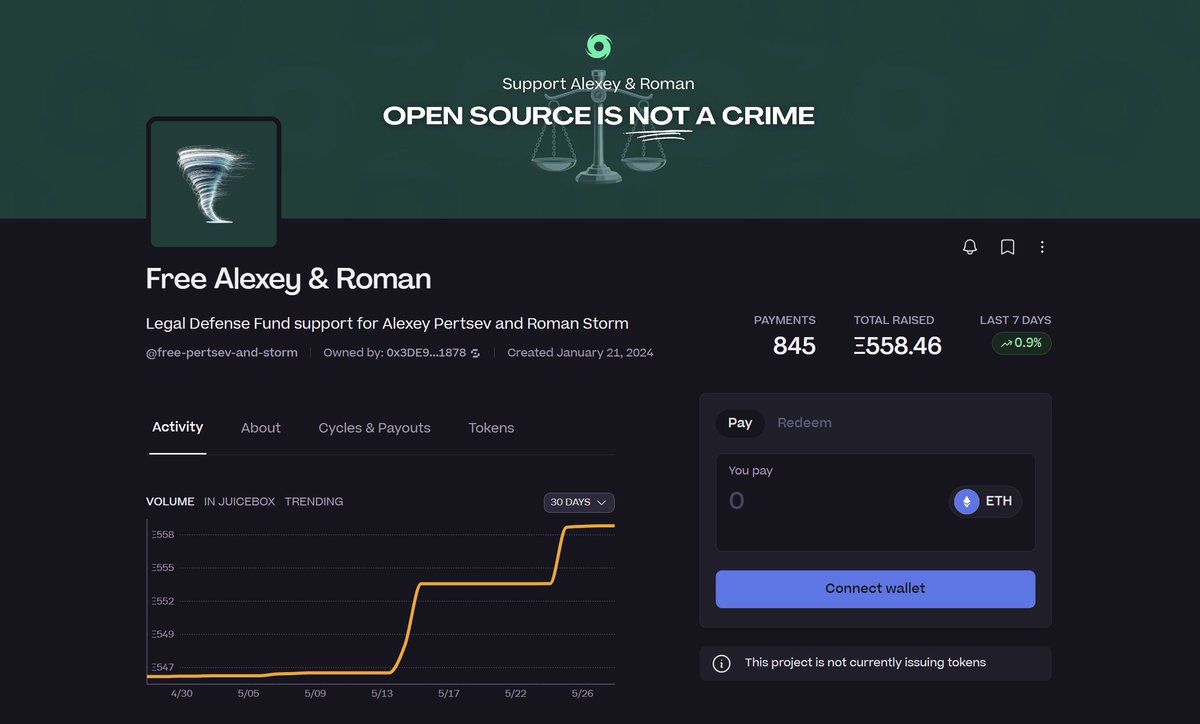
Task: Click the PAYMENTS label
Action: (785, 320)
